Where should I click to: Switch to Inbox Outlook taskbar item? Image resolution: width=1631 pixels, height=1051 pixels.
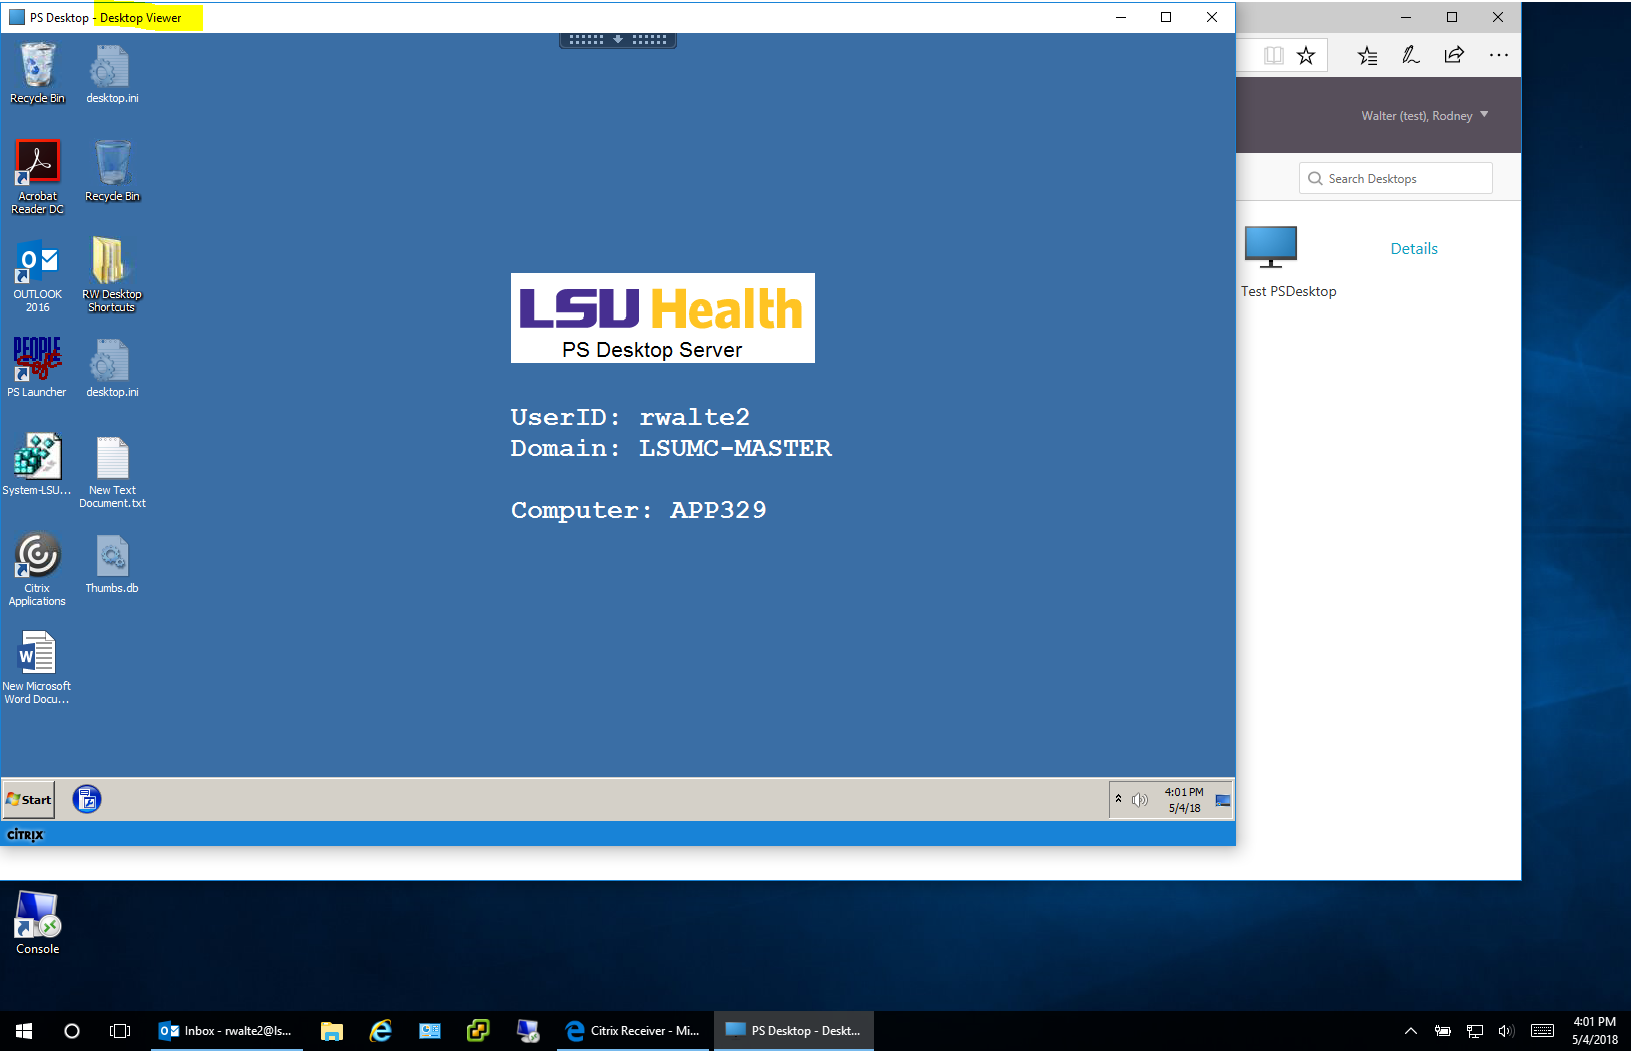pos(226,1031)
